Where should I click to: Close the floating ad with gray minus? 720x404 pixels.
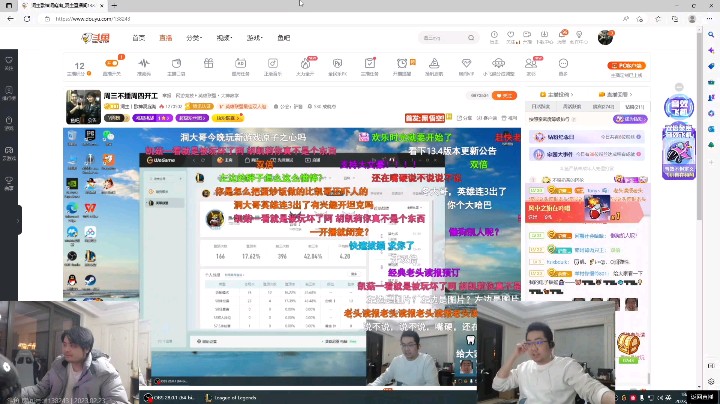[679, 87]
